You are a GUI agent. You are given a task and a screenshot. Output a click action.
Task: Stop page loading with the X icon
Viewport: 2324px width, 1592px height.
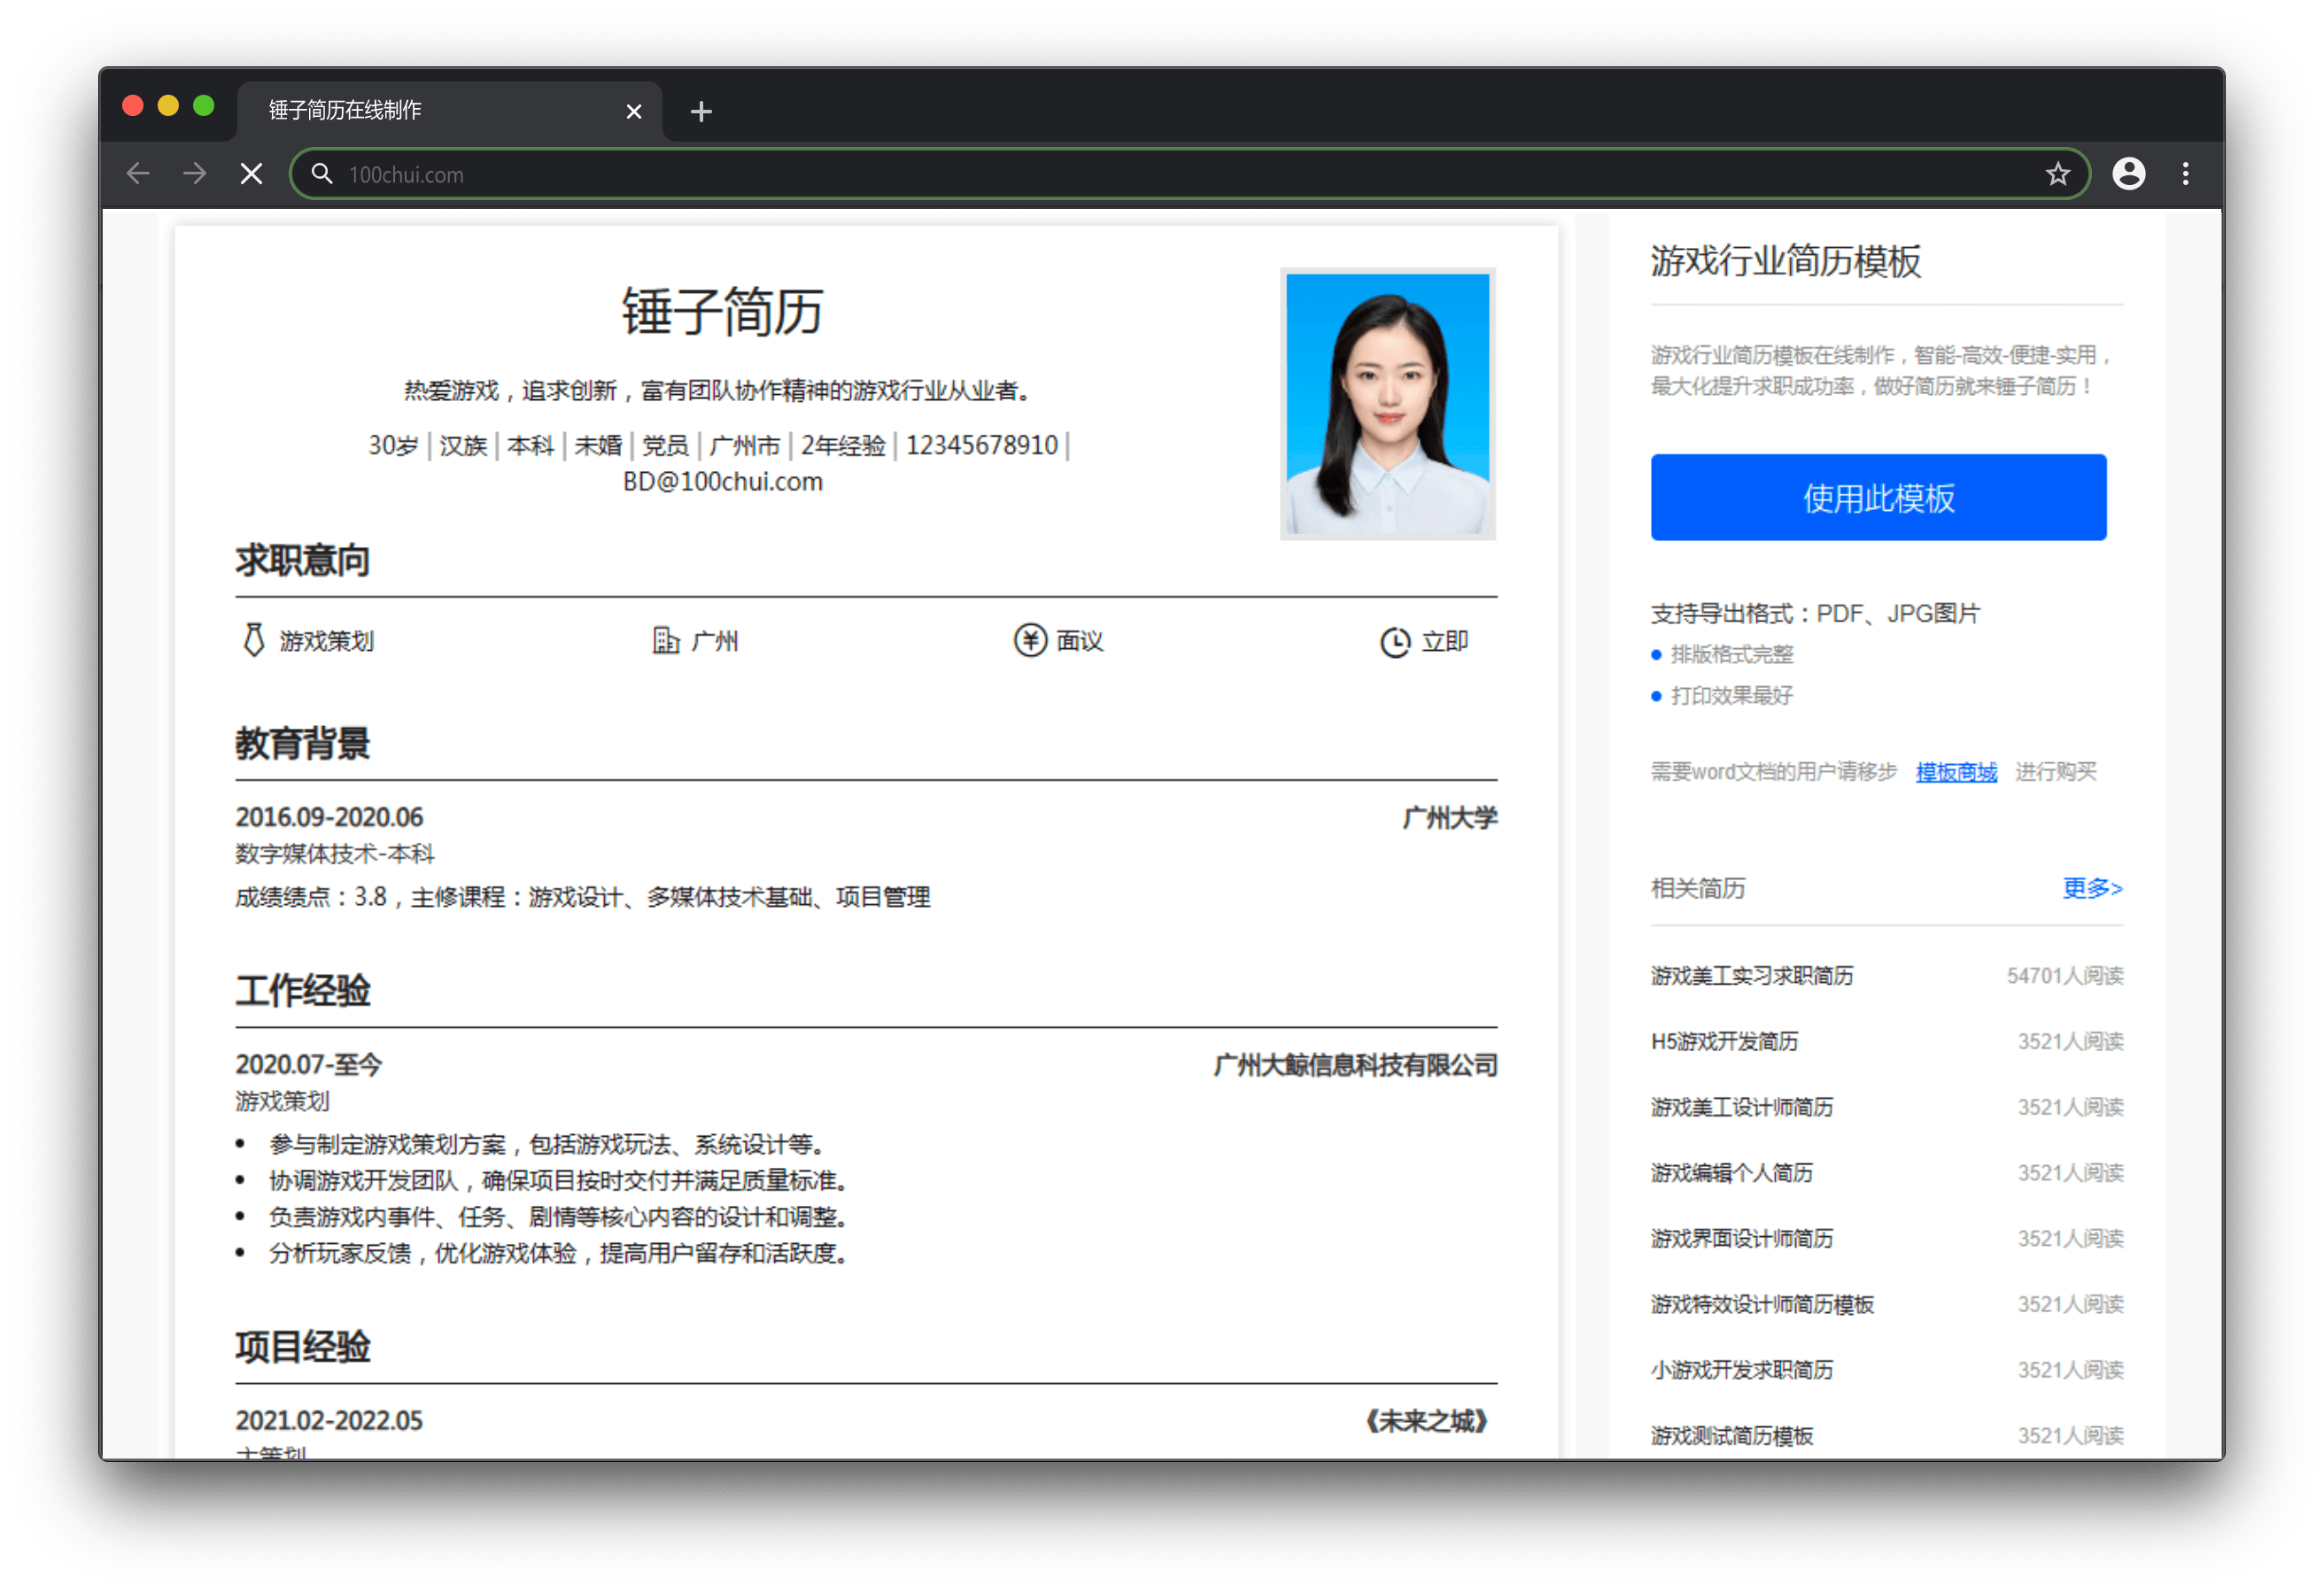tap(252, 174)
